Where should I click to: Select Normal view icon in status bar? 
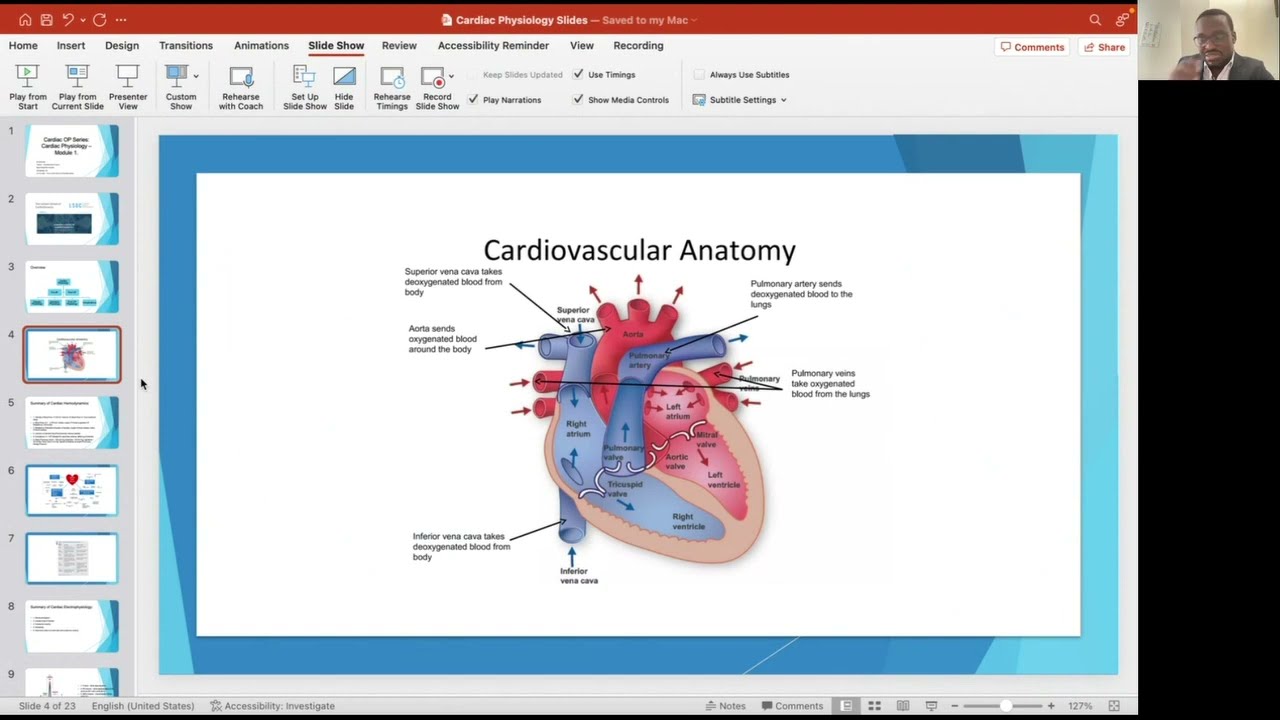846,706
